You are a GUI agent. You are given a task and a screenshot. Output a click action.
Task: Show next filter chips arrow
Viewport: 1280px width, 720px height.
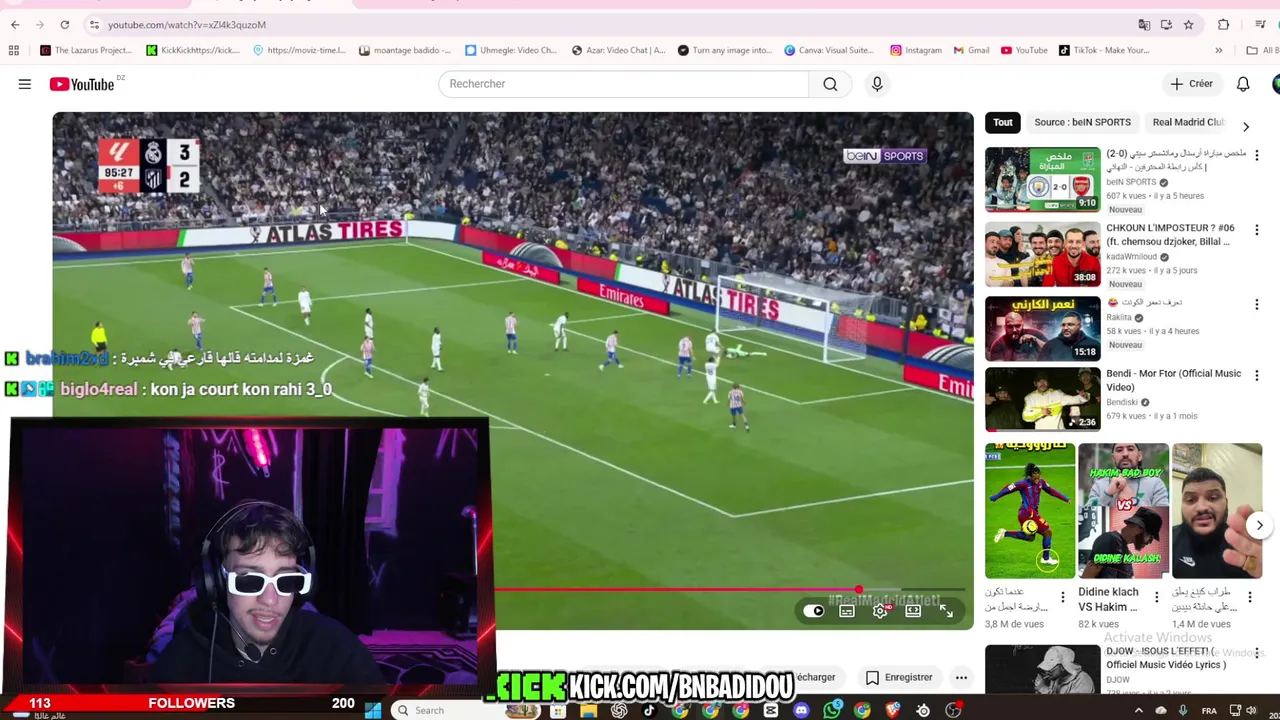(x=1245, y=127)
